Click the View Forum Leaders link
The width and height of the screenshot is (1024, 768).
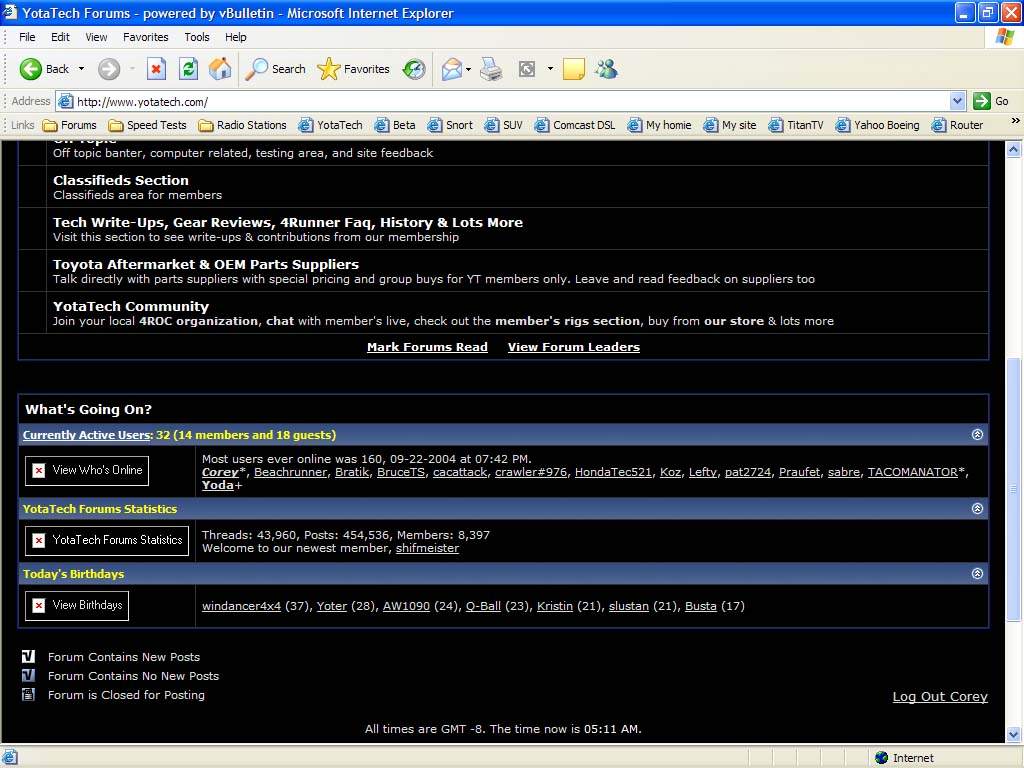tap(574, 347)
